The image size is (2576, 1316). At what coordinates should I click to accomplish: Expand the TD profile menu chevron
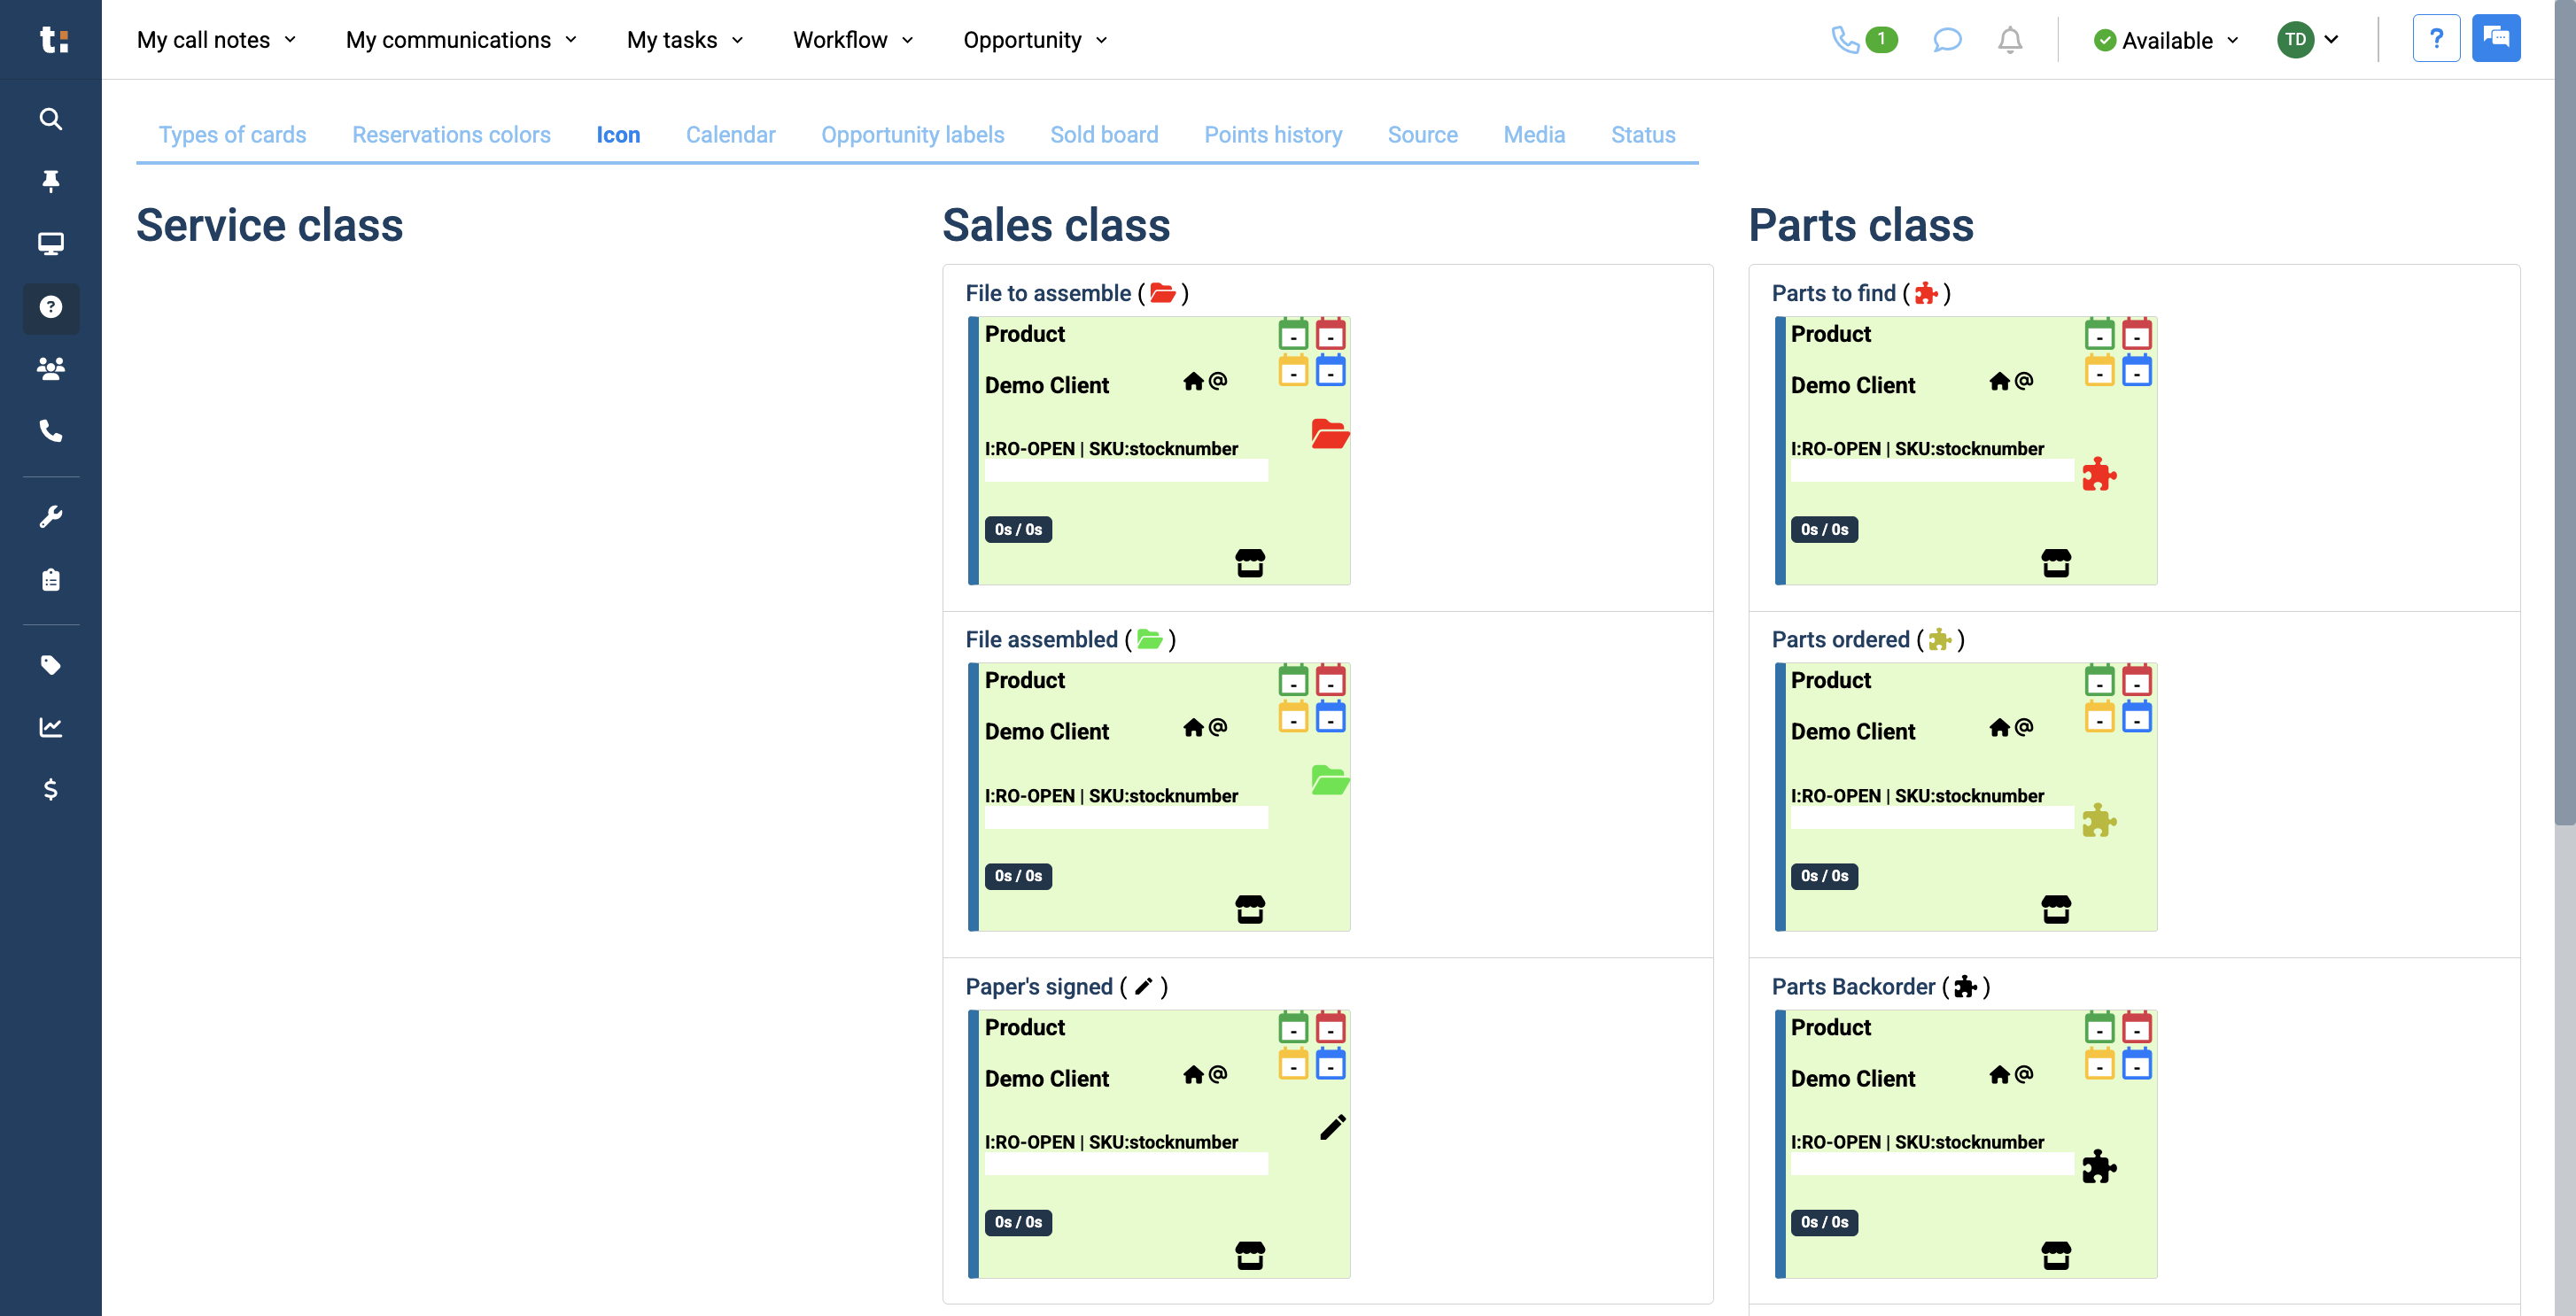tap(2332, 40)
